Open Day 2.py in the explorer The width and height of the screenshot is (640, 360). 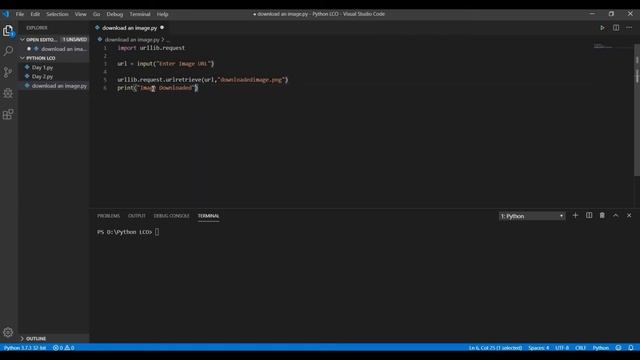pyautogui.click(x=42, y=76)
